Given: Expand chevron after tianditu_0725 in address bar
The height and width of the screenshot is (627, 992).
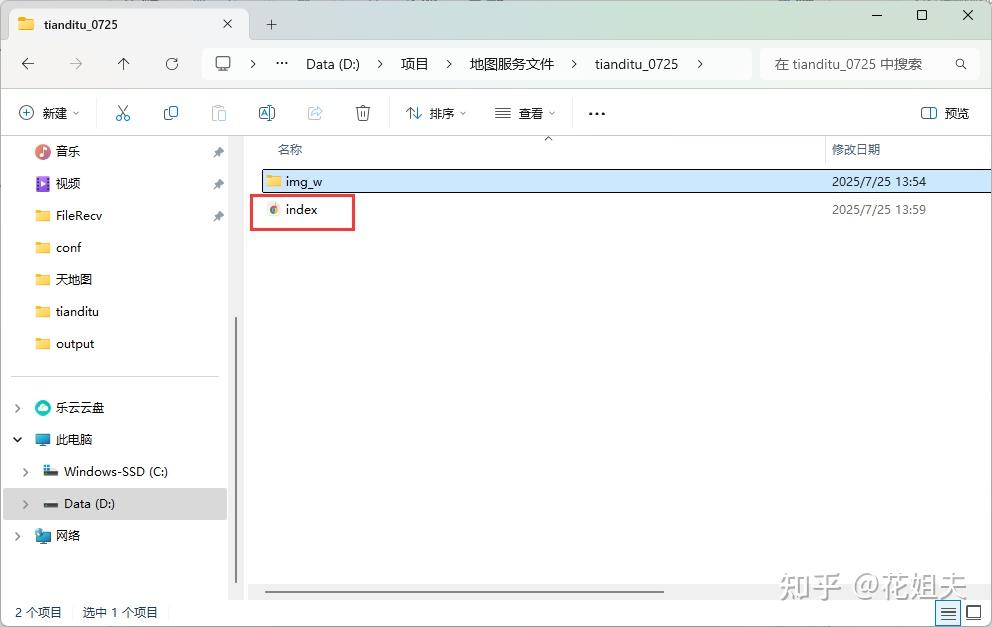Looking at the screenshot, I should pyautogui.click(x=700, y=64).
